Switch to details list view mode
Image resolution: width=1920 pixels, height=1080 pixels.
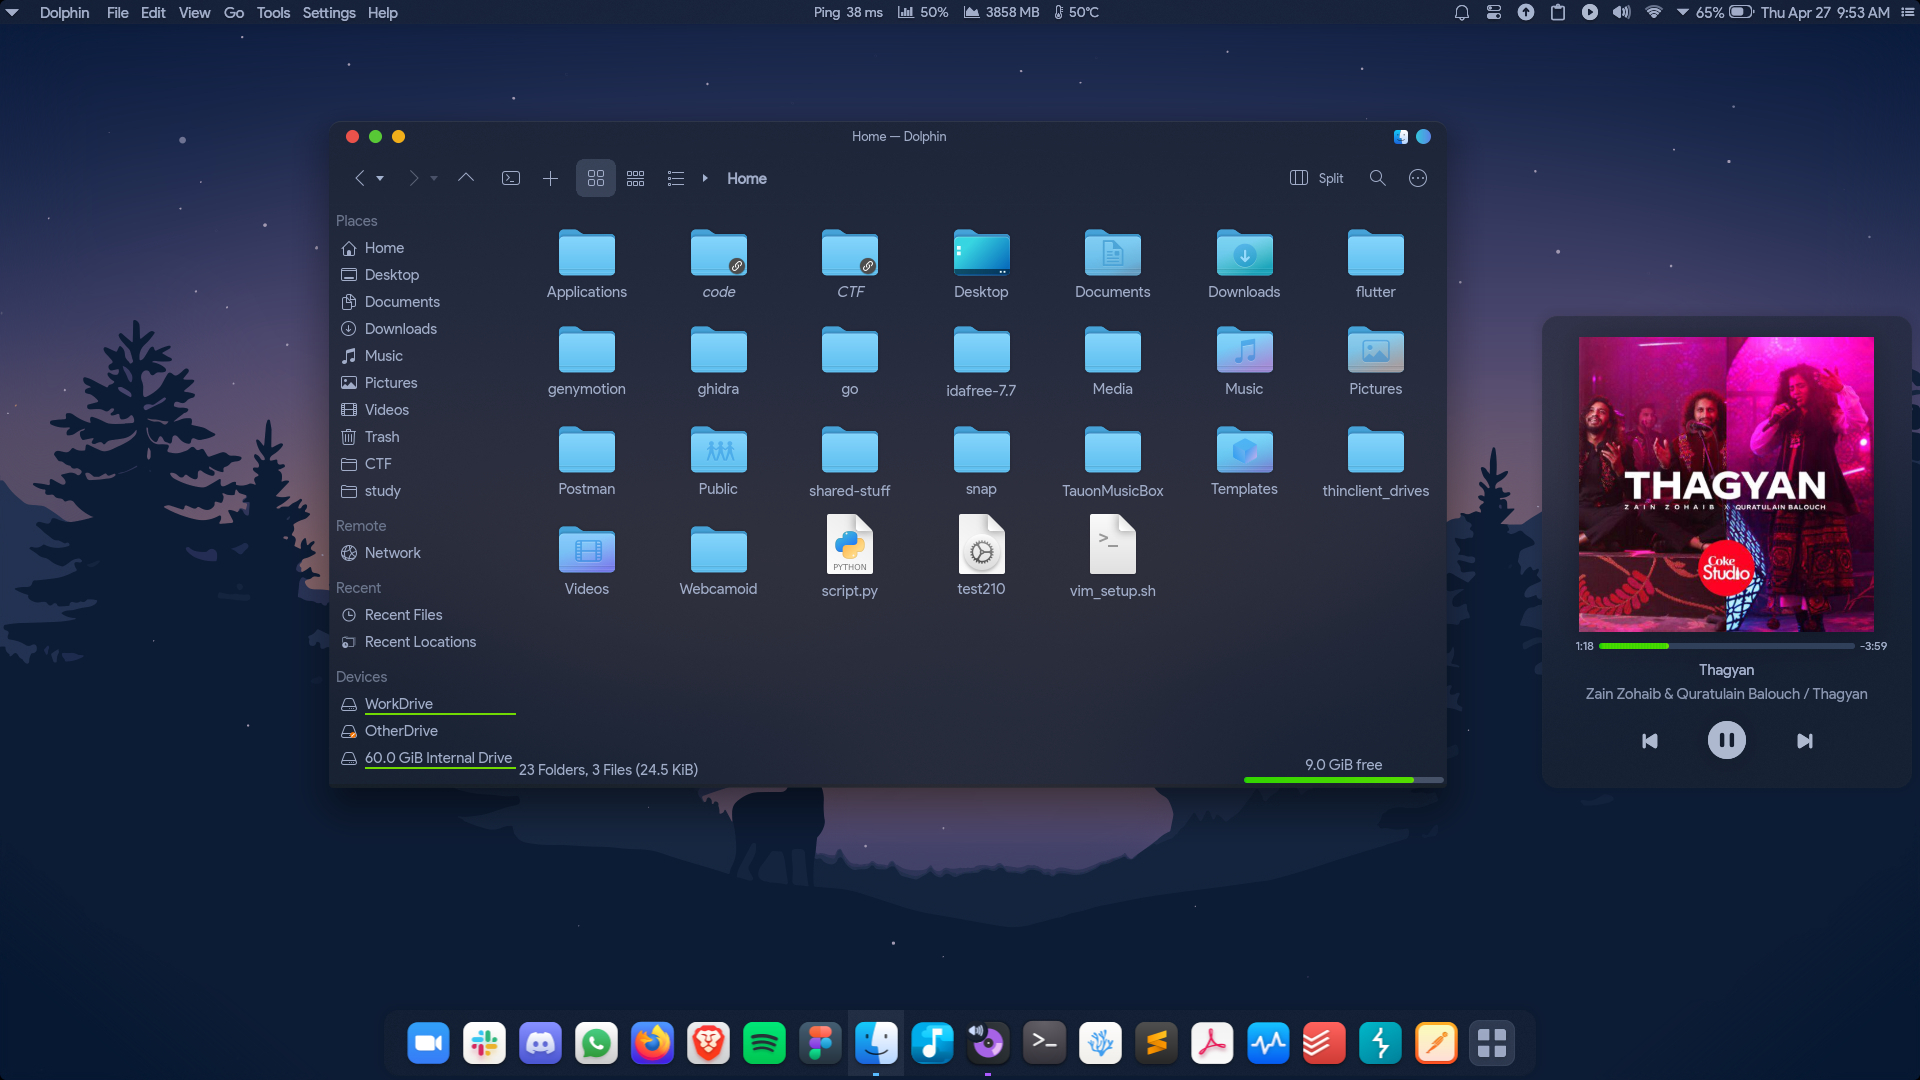pos(676,178)
